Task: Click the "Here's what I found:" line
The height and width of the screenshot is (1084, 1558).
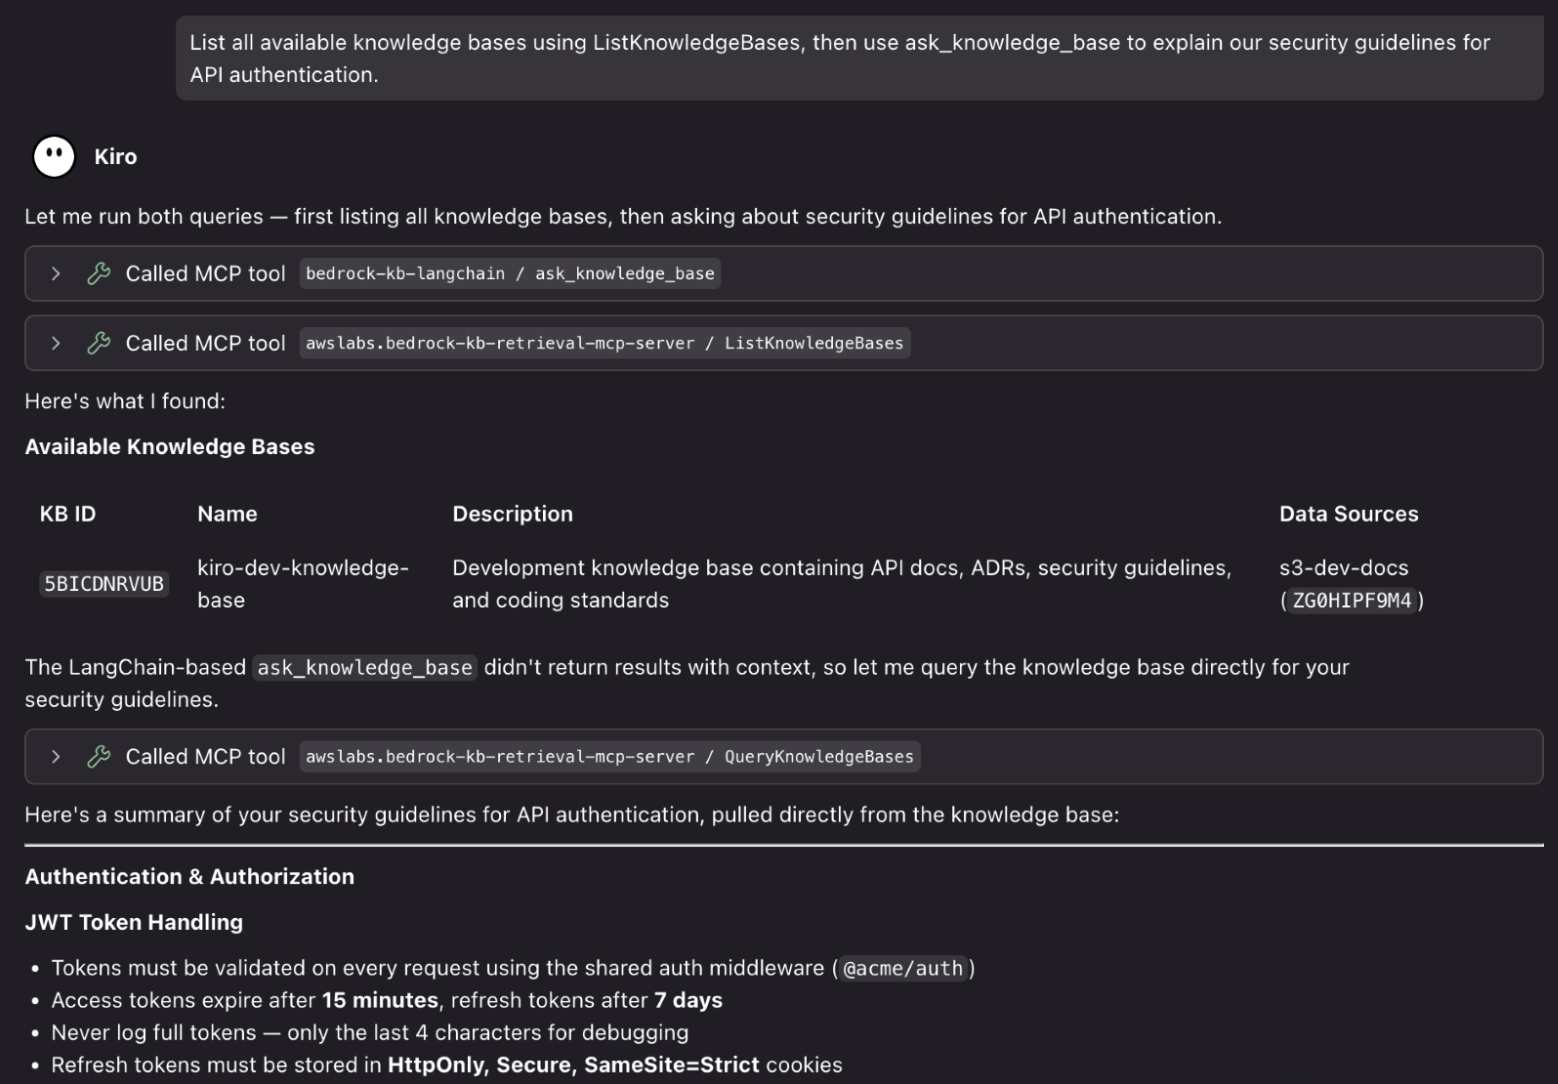Action: click(x=125, y=401)
